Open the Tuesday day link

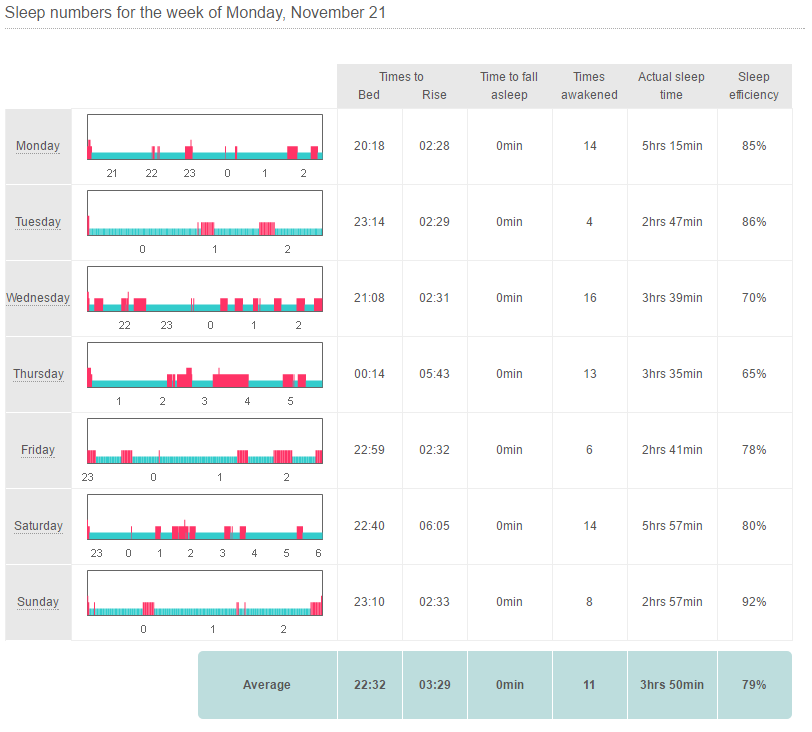point(38,222)
